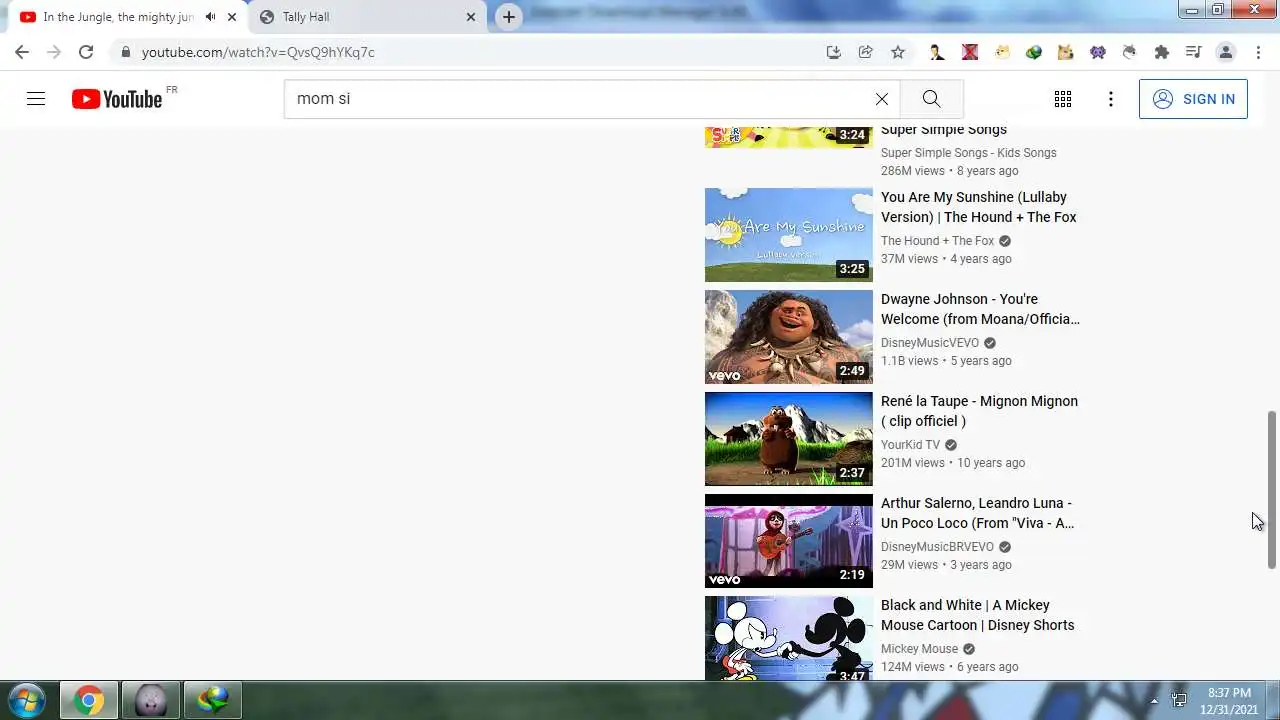Image resolution: width=1280 pixels, height=720 pixels.
Task: Open Black and White Mickey thumbnail
Action: pyautogui.click(x=789, y=638)
